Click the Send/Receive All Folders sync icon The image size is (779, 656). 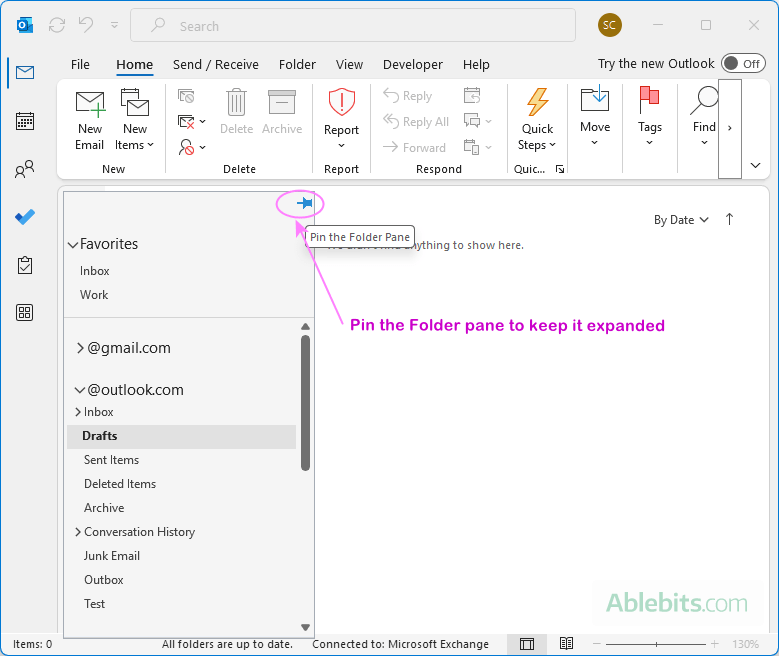[x=57, y=25]
